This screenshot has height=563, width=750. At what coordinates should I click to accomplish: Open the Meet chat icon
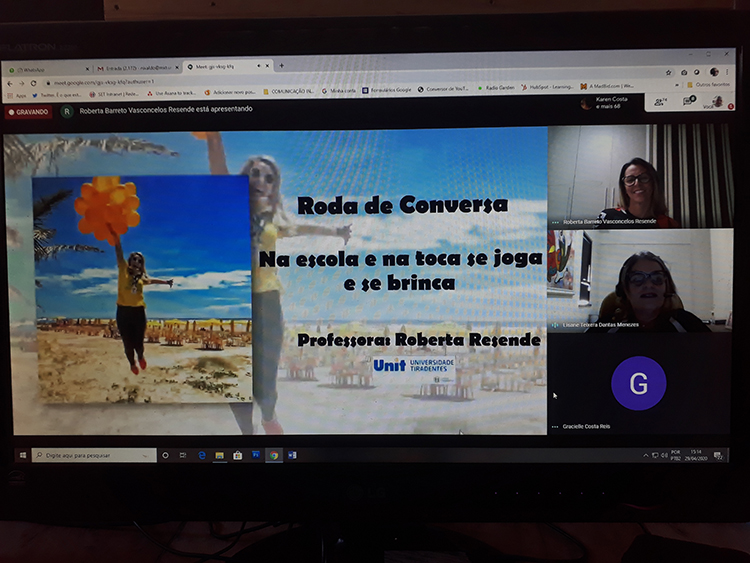click(x=688, y=102)
